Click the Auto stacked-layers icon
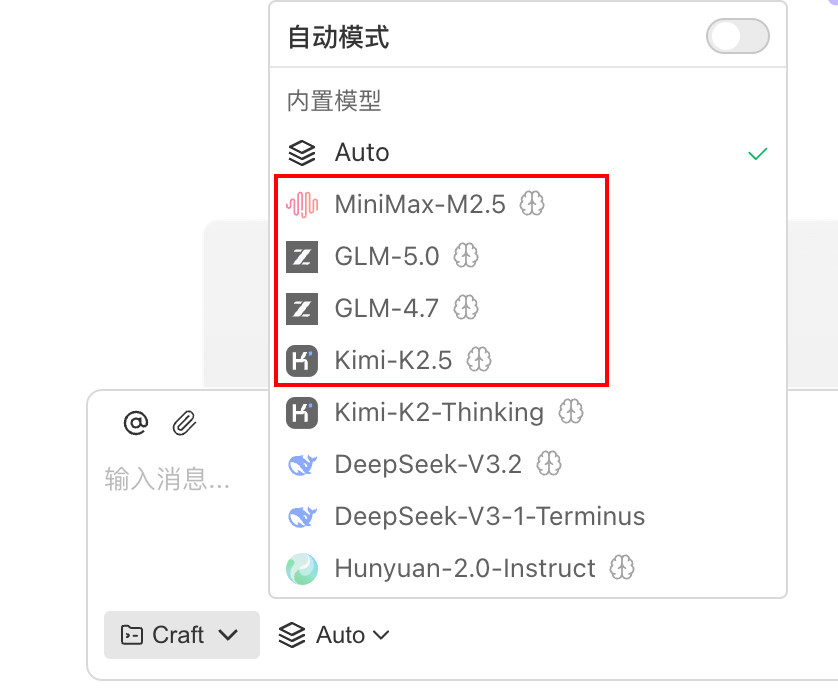This screenshot has width=838, height=698. tap(303, 152)
